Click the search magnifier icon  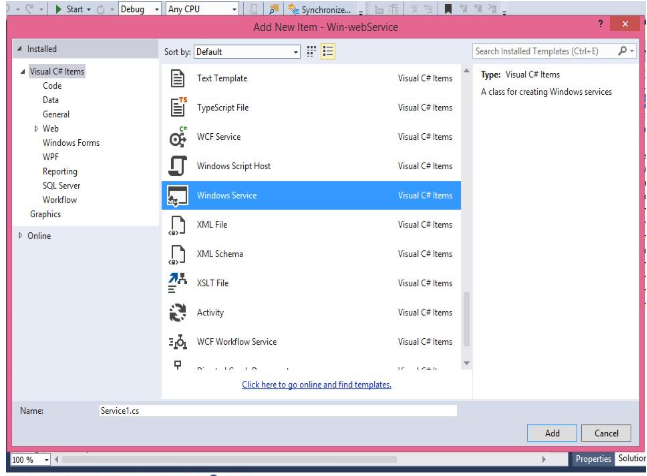point(622,50)
